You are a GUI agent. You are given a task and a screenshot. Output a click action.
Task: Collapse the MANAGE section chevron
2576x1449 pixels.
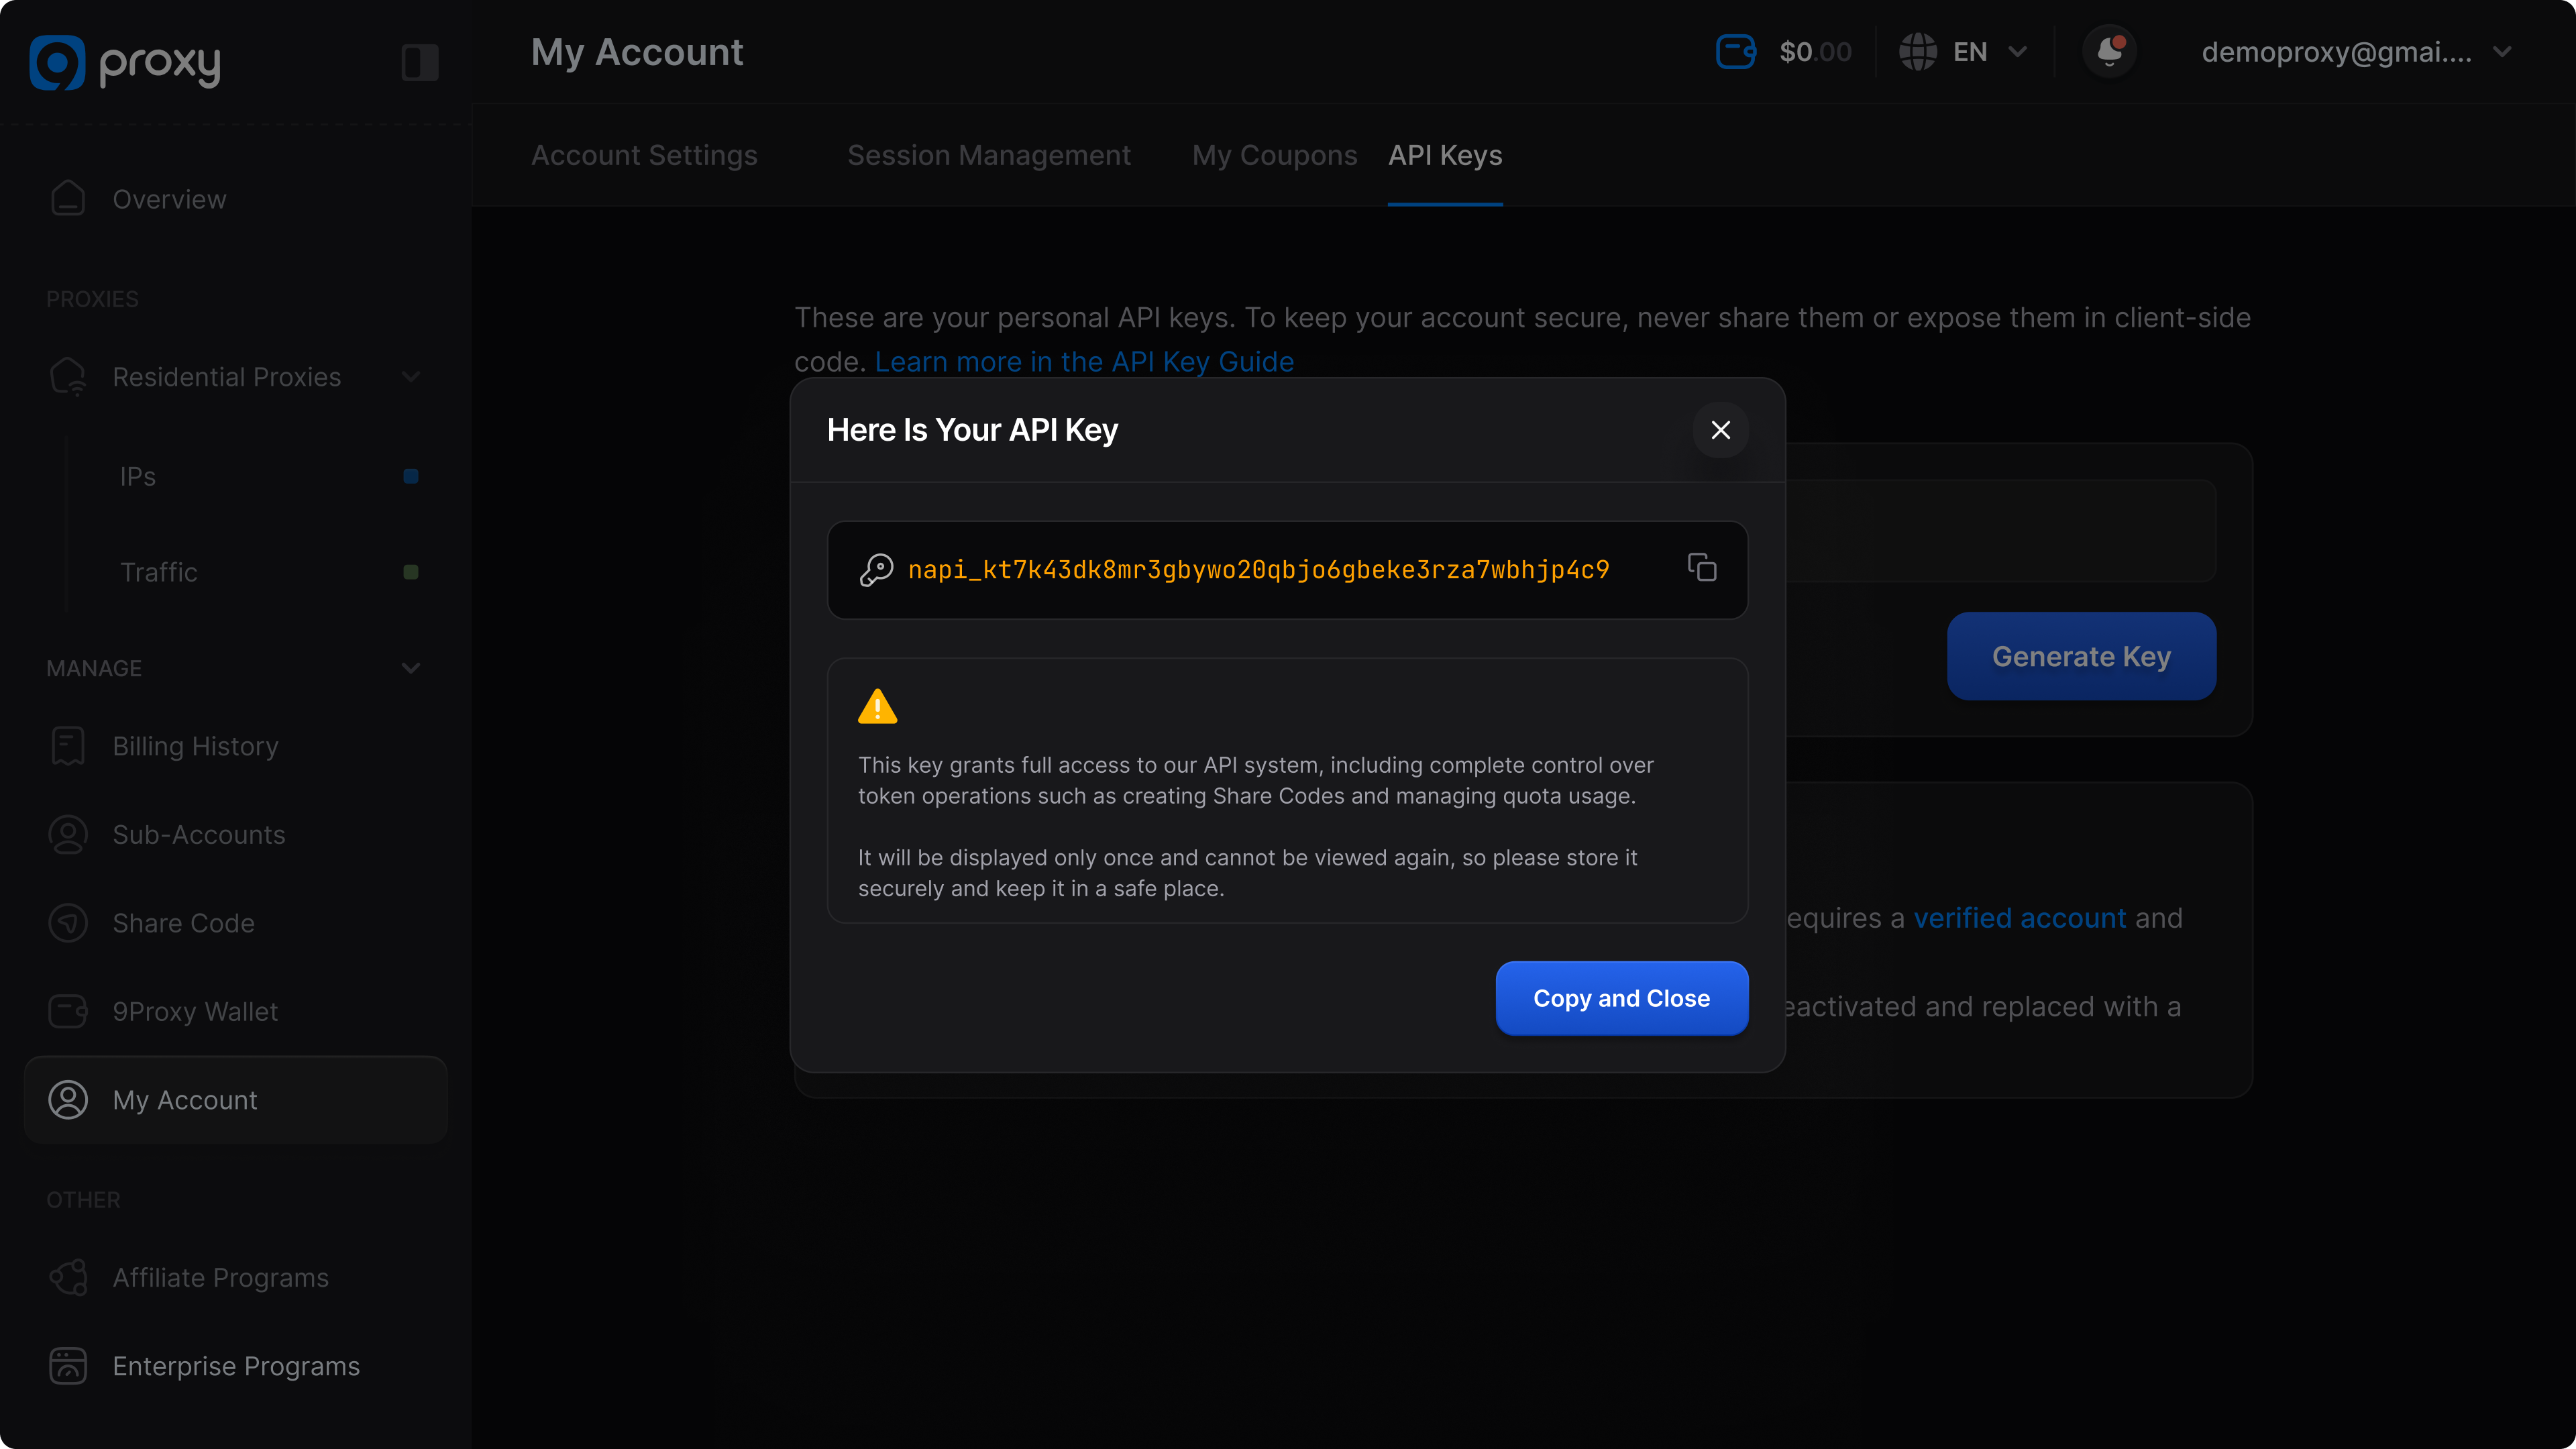pos(410,668)
